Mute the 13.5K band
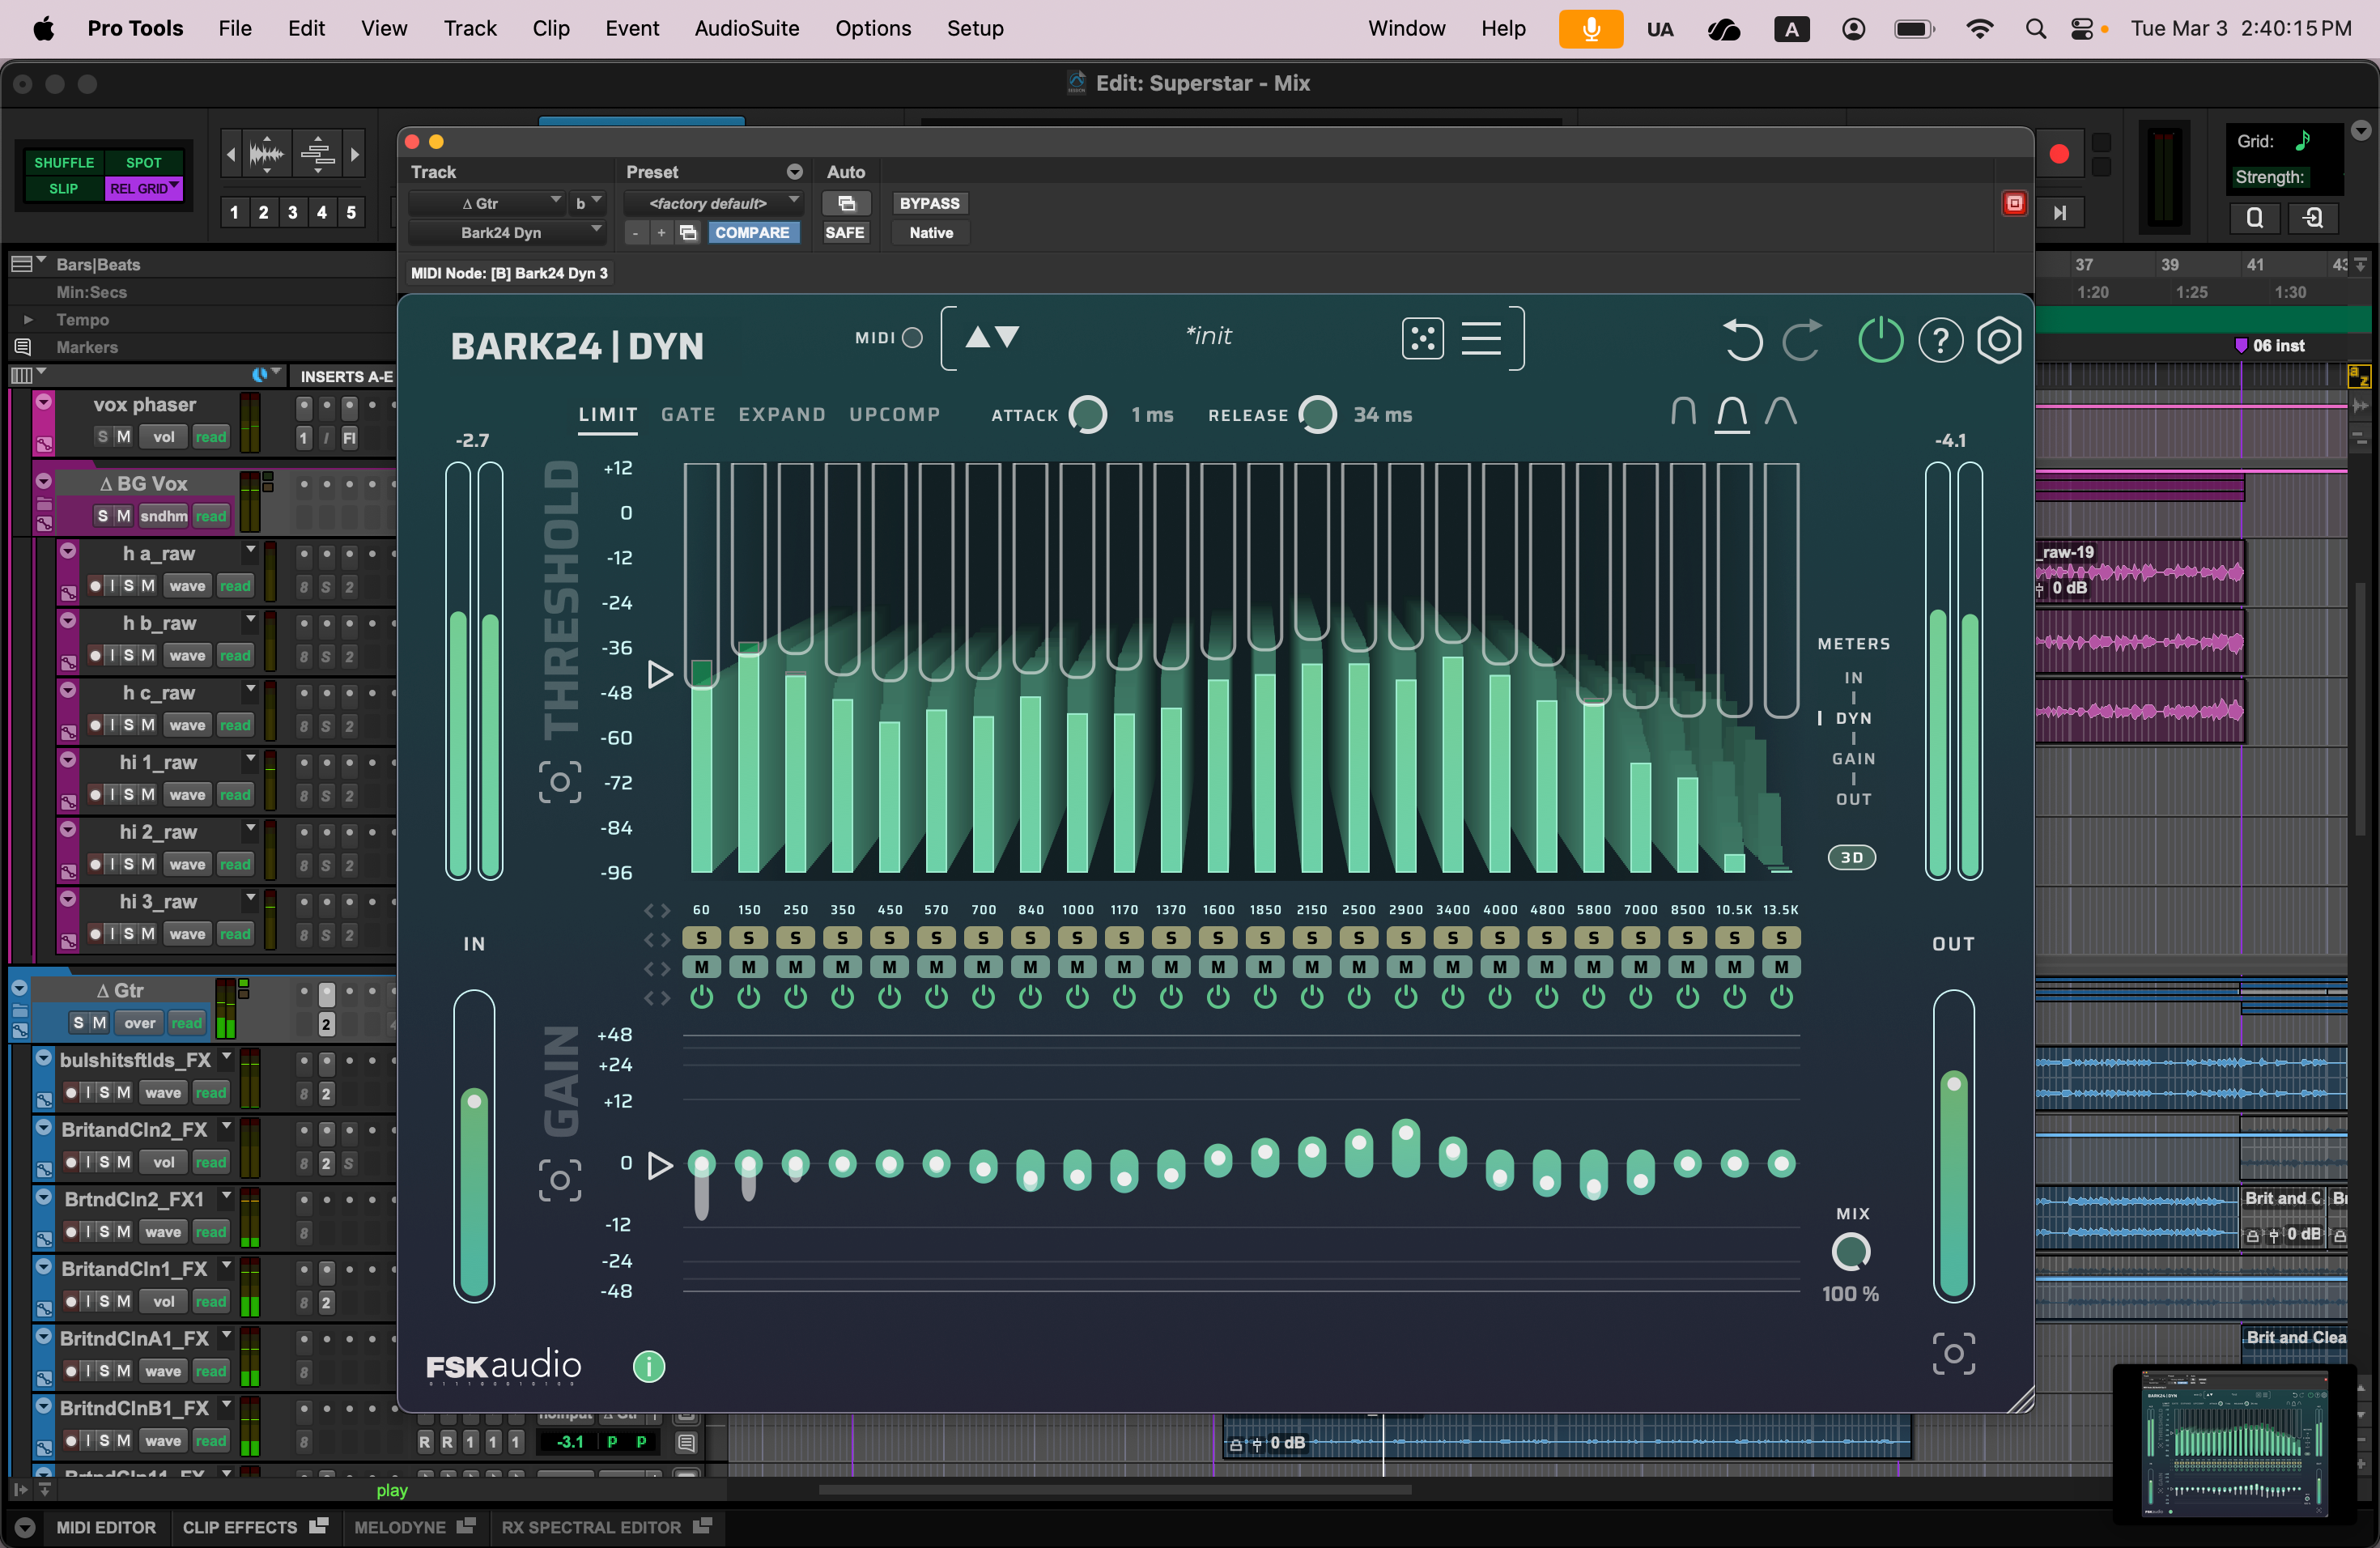 (1781, 967)
